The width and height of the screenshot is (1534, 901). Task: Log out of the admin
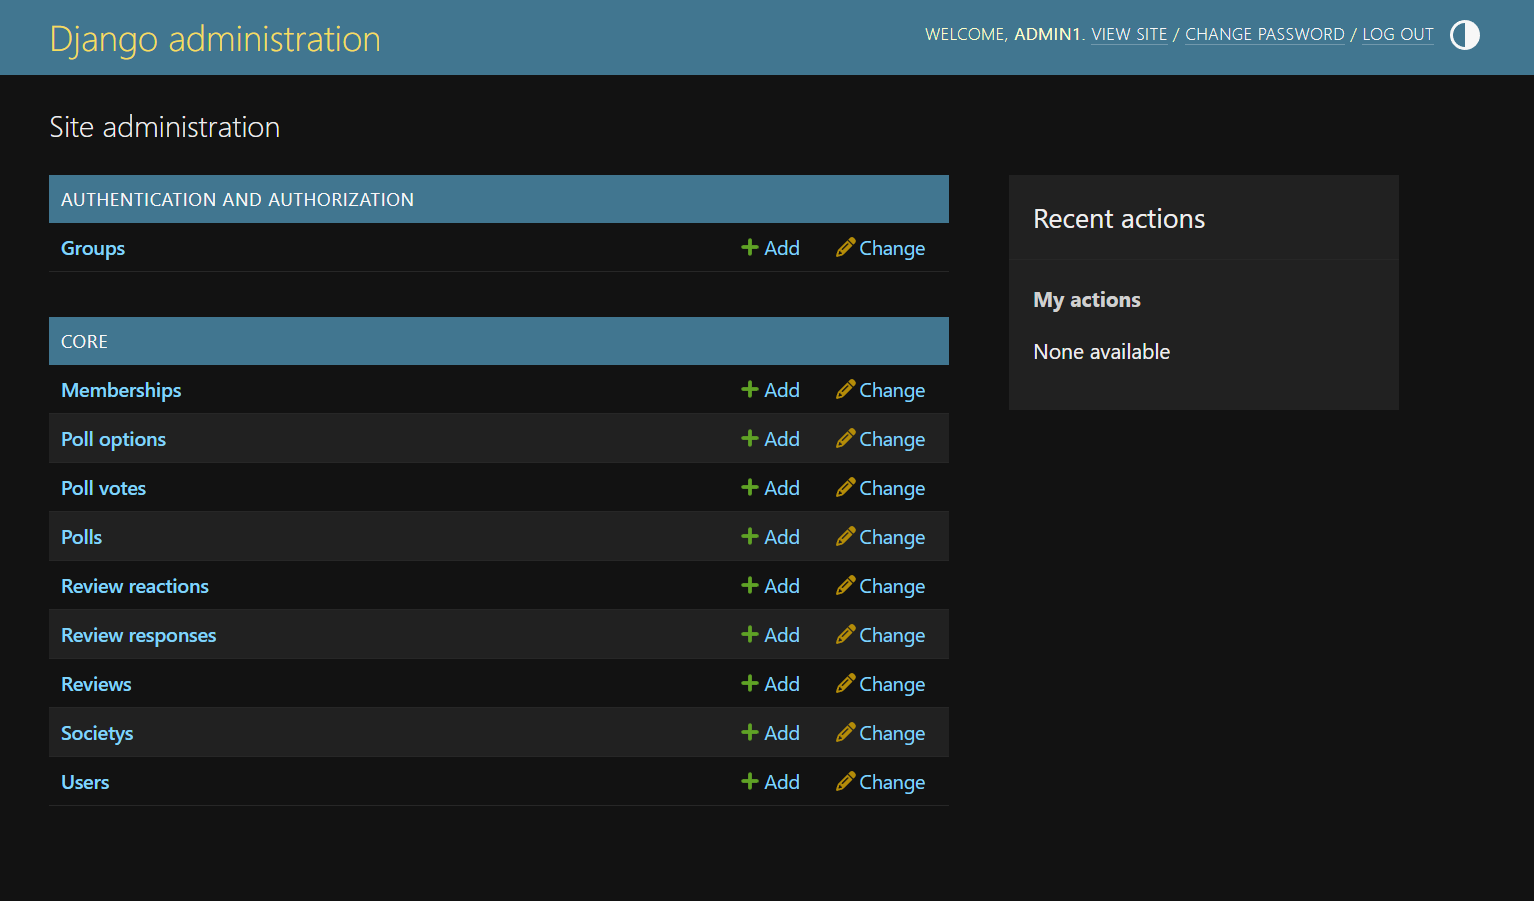1398,34
